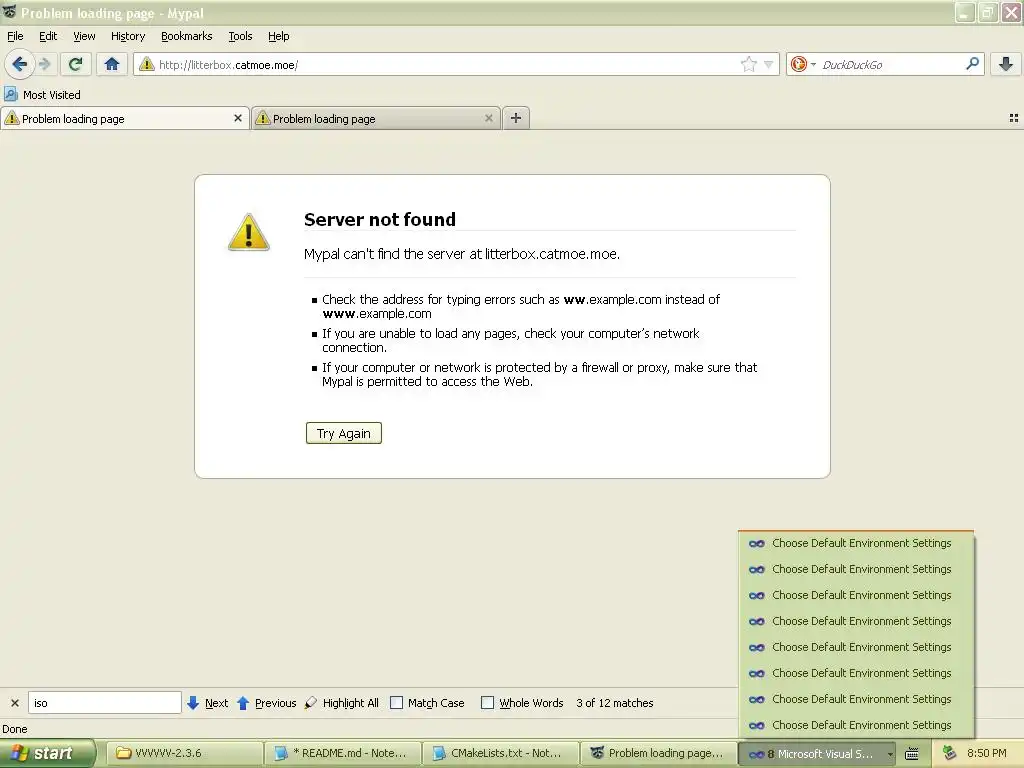Screen dimensions: 1024x768
Task: Click the warning icon in the address bar
Action: pyautogui.click(x=146, y=65)
